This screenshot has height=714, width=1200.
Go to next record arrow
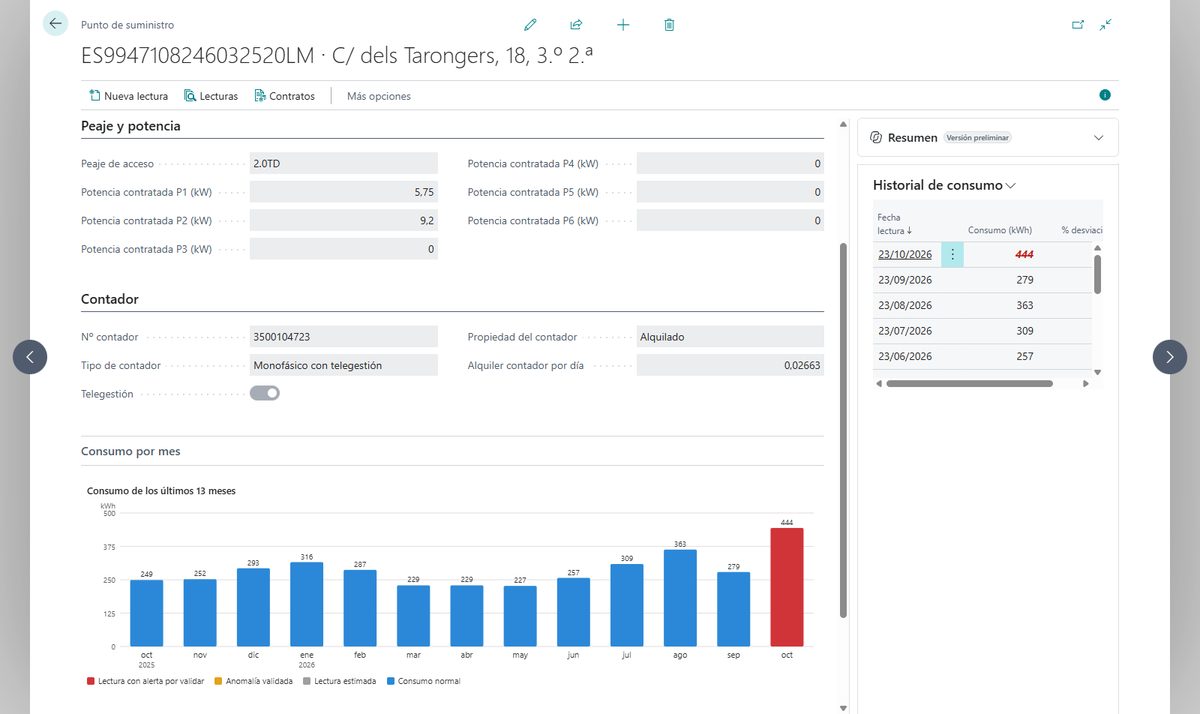1170,357
